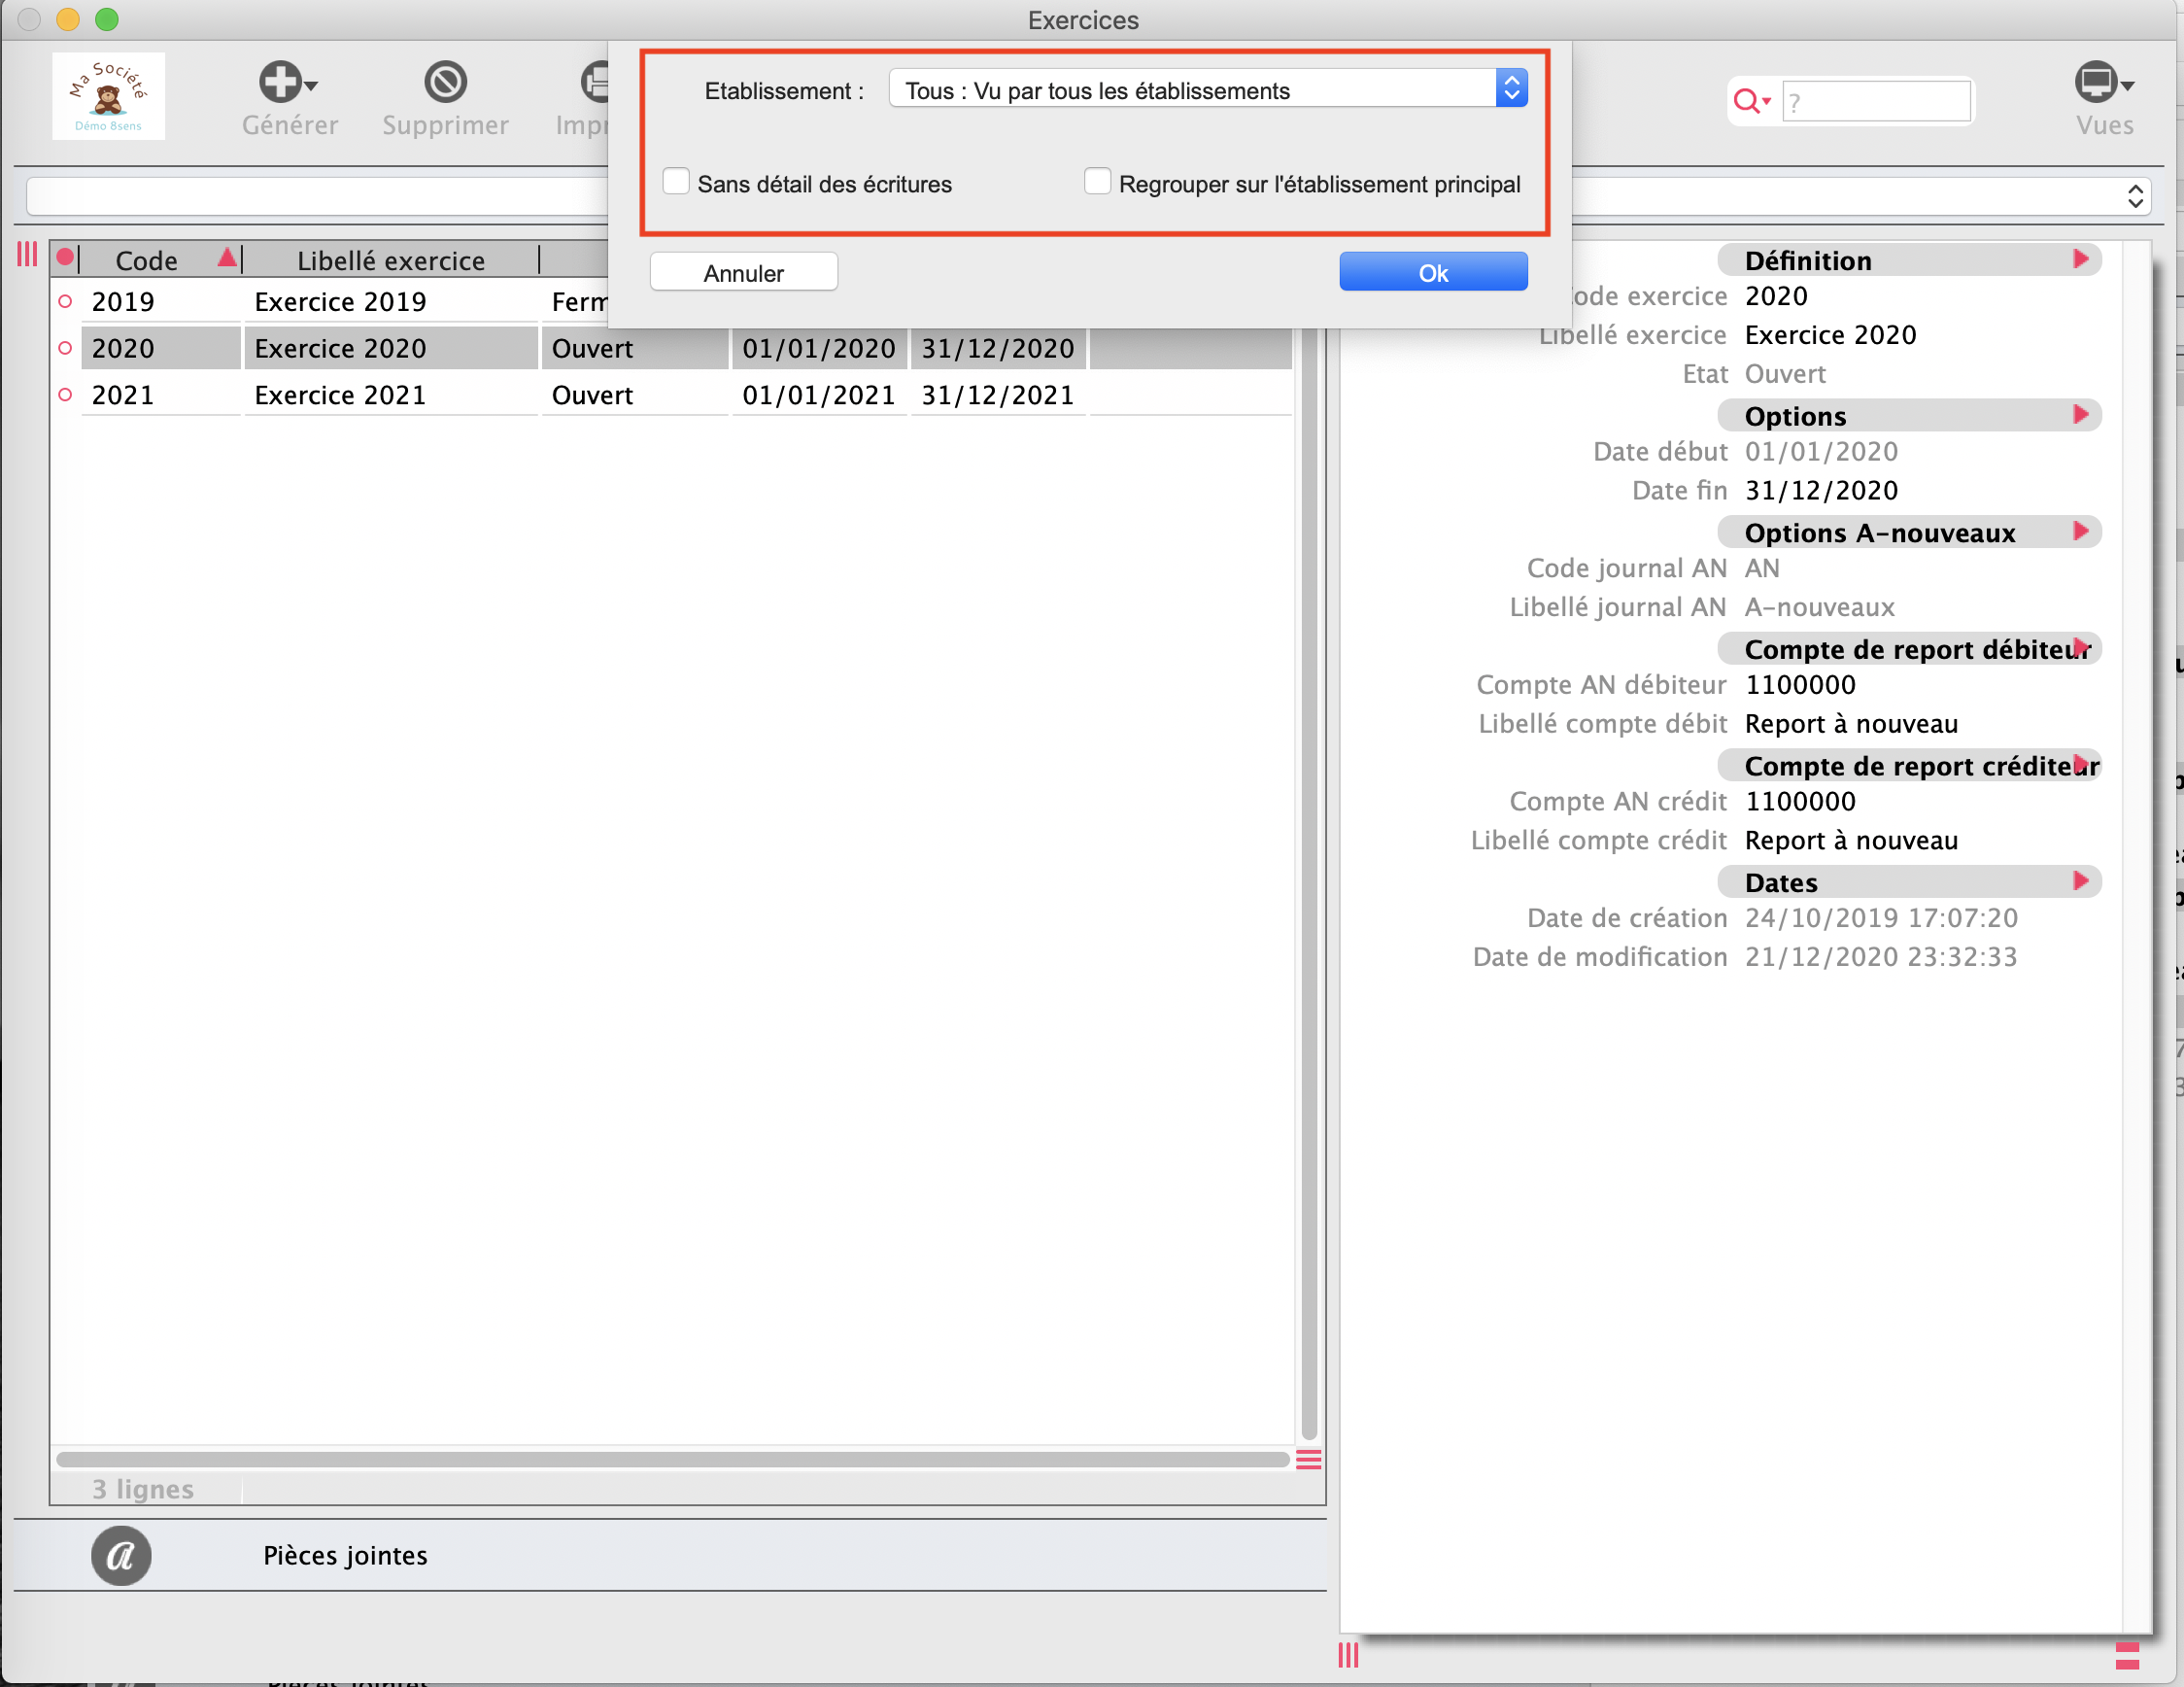Click the Compte AN débiteur value 1100000

click(x=1800, y=684)
